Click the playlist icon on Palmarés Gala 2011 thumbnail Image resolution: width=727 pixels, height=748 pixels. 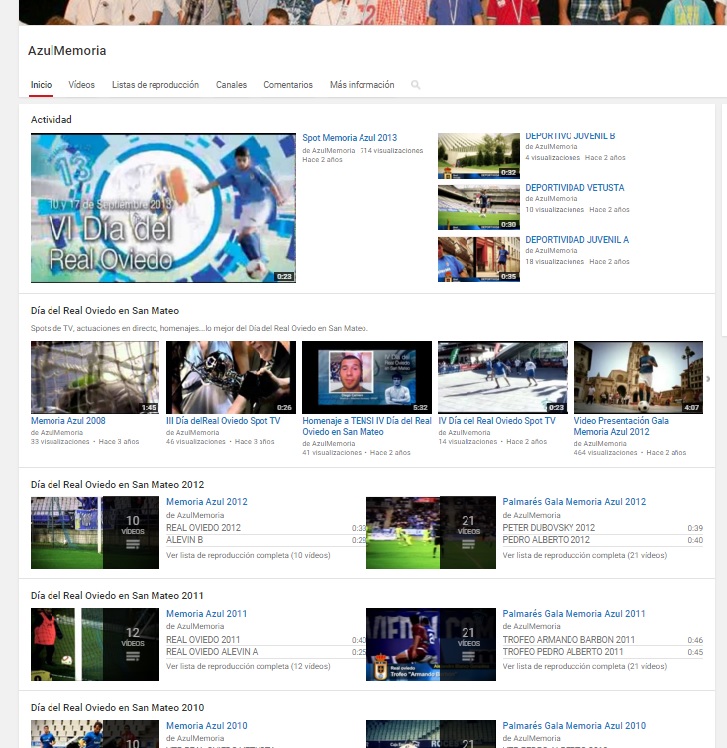click(x=468, y=656)
